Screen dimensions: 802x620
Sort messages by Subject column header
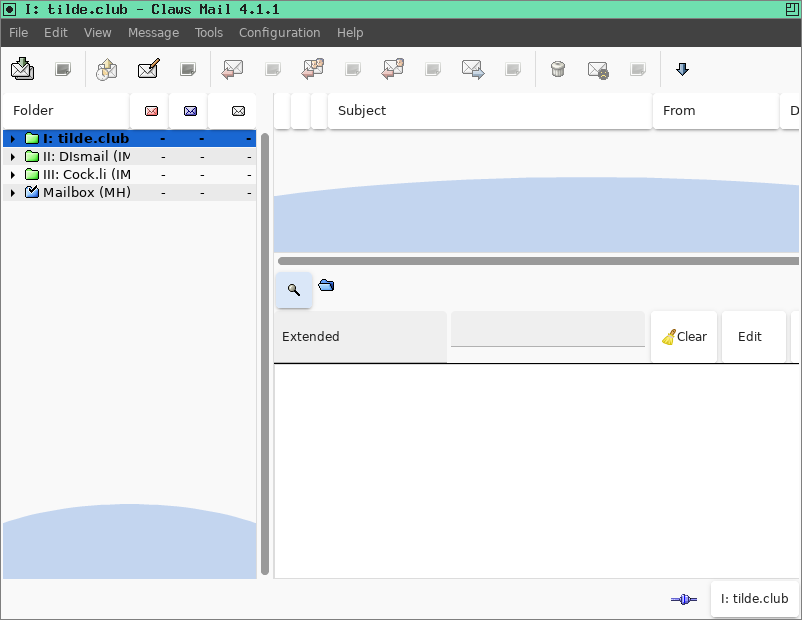489,111
